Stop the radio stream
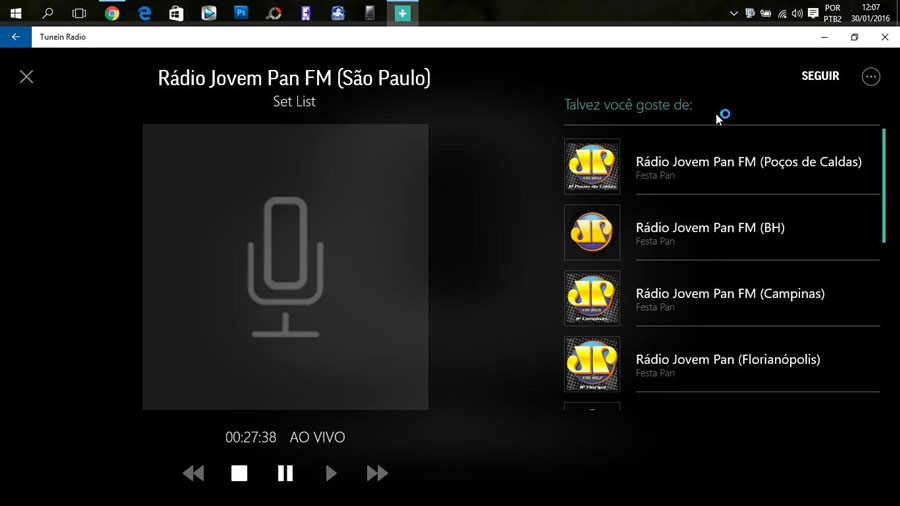Viewport: 900px width, 506px height. [x=239, y=473]
